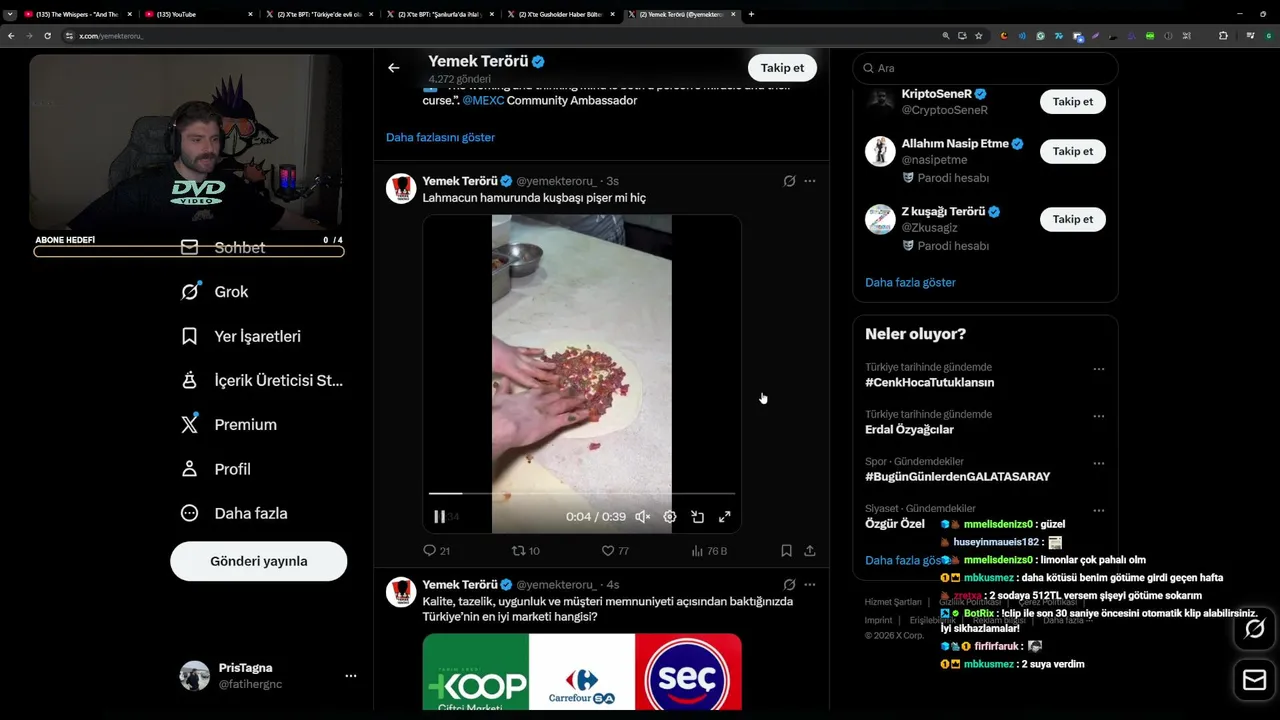Image resolution: width=1280 pixels, height=720 pixels.
Task: Close the (135) YouTube tab
Action: (x=250, y=14)
